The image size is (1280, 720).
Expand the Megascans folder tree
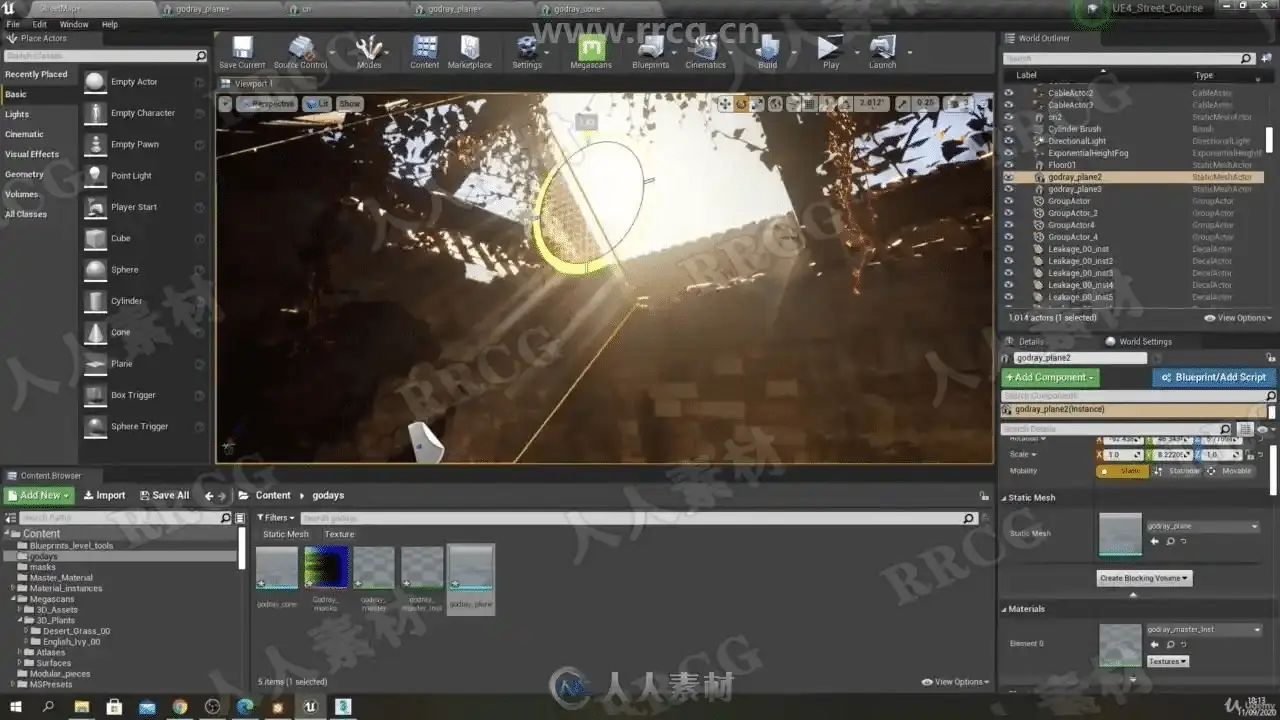click(x=13, y=599)
